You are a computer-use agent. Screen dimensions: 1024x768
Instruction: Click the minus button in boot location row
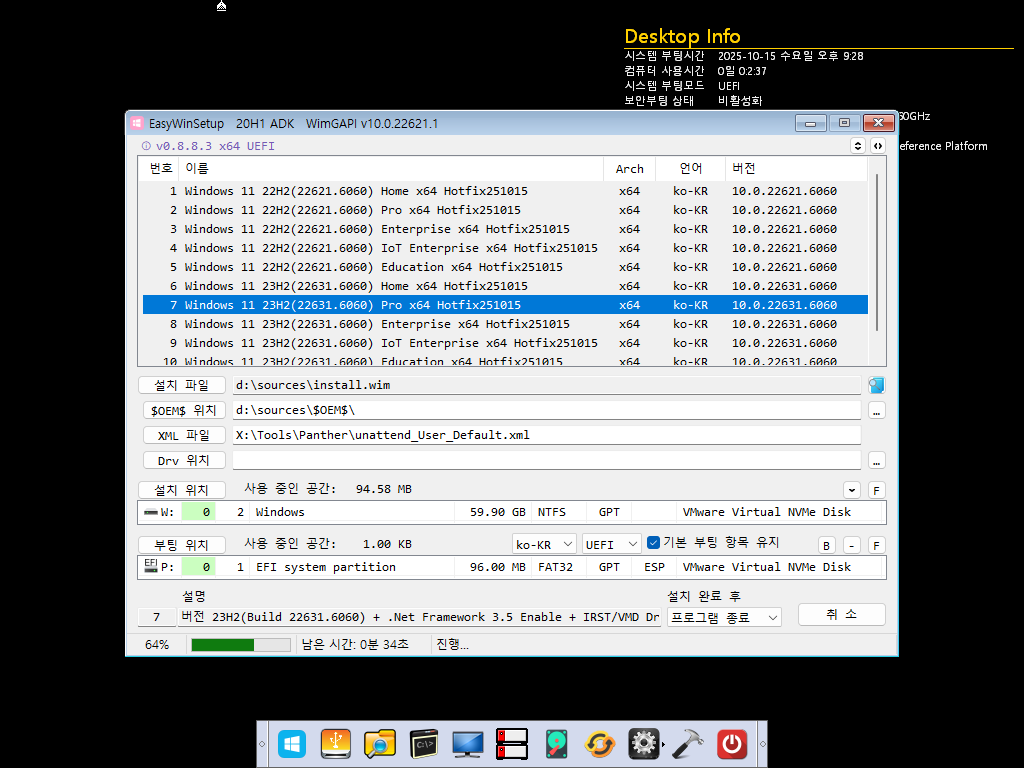click(852, 545)
